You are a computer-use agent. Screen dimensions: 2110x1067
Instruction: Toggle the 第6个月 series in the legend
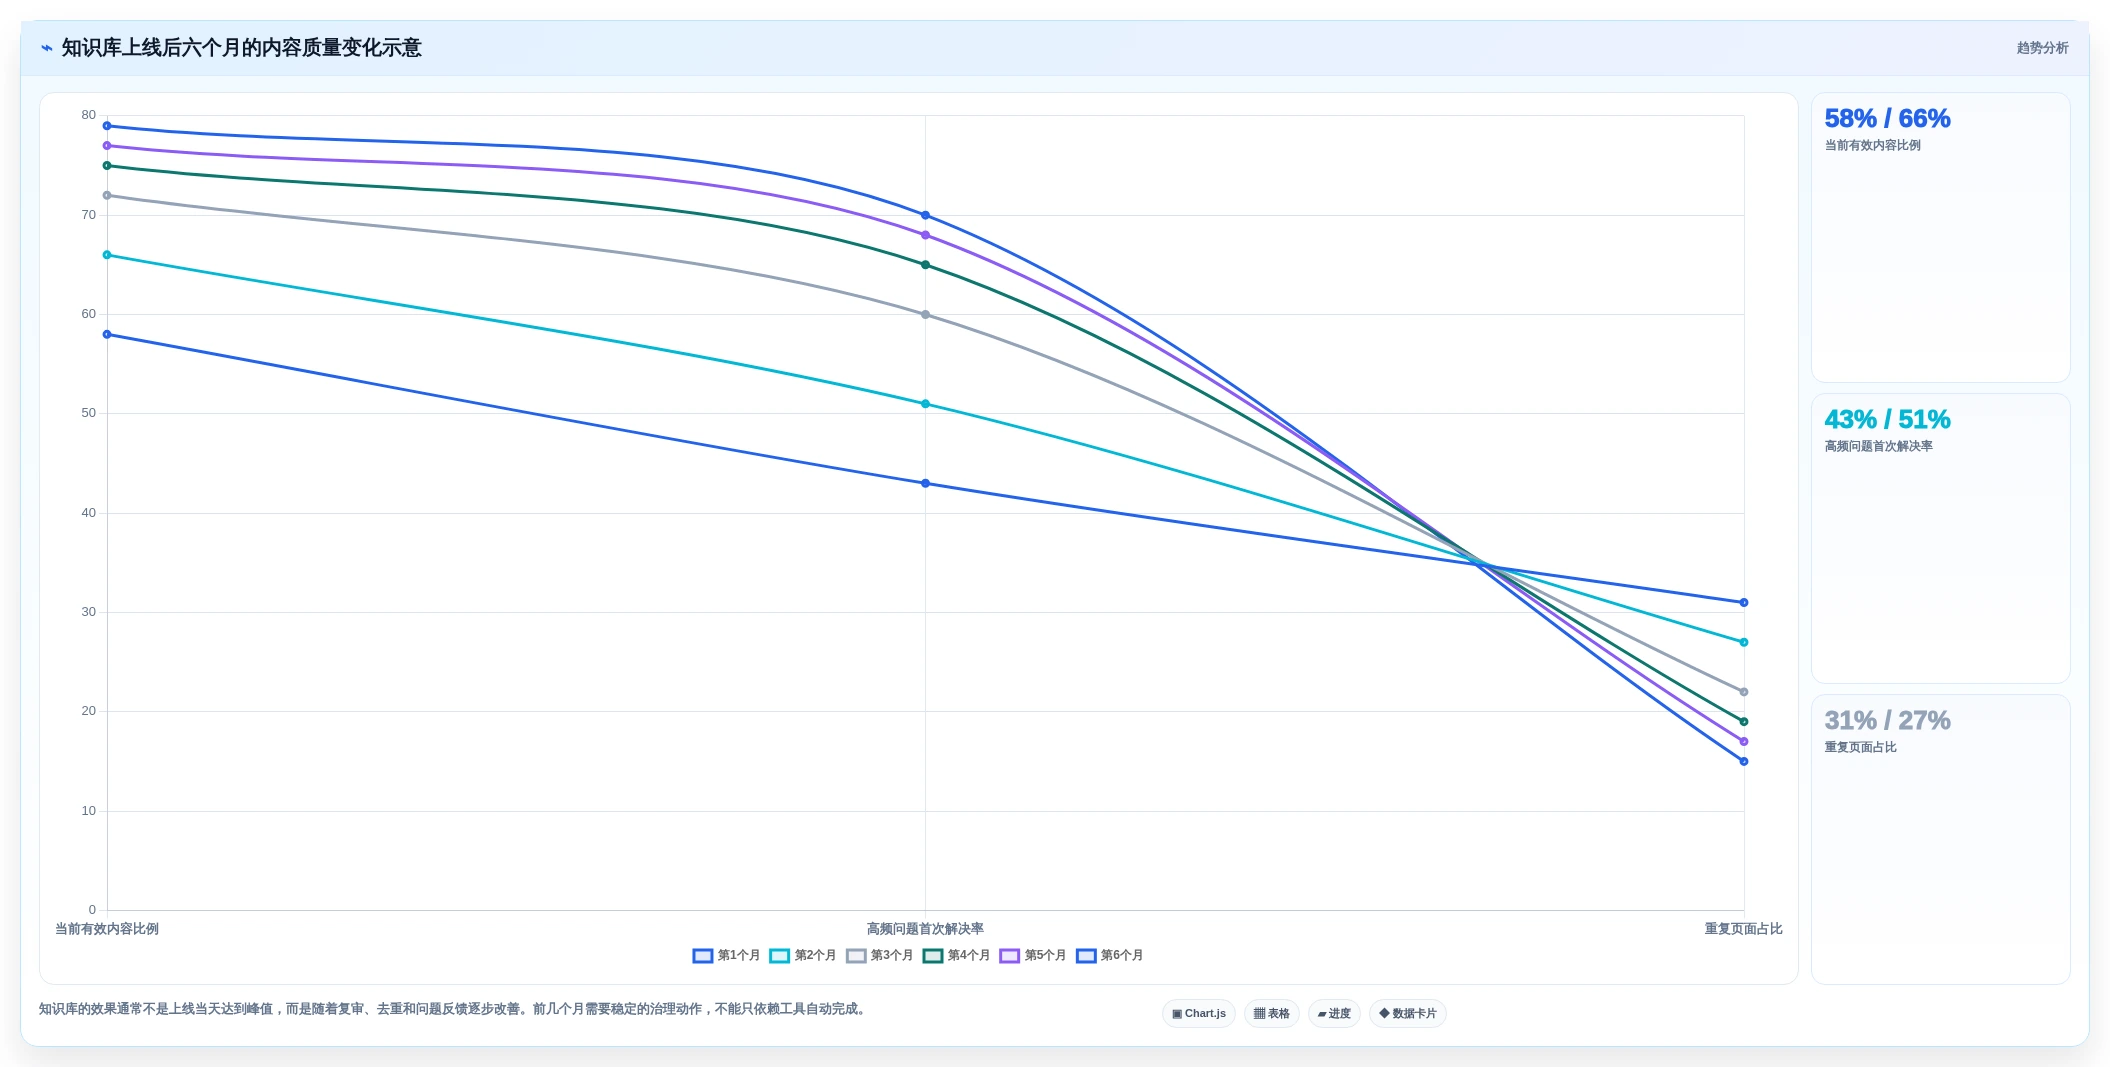pos(1110,956)
